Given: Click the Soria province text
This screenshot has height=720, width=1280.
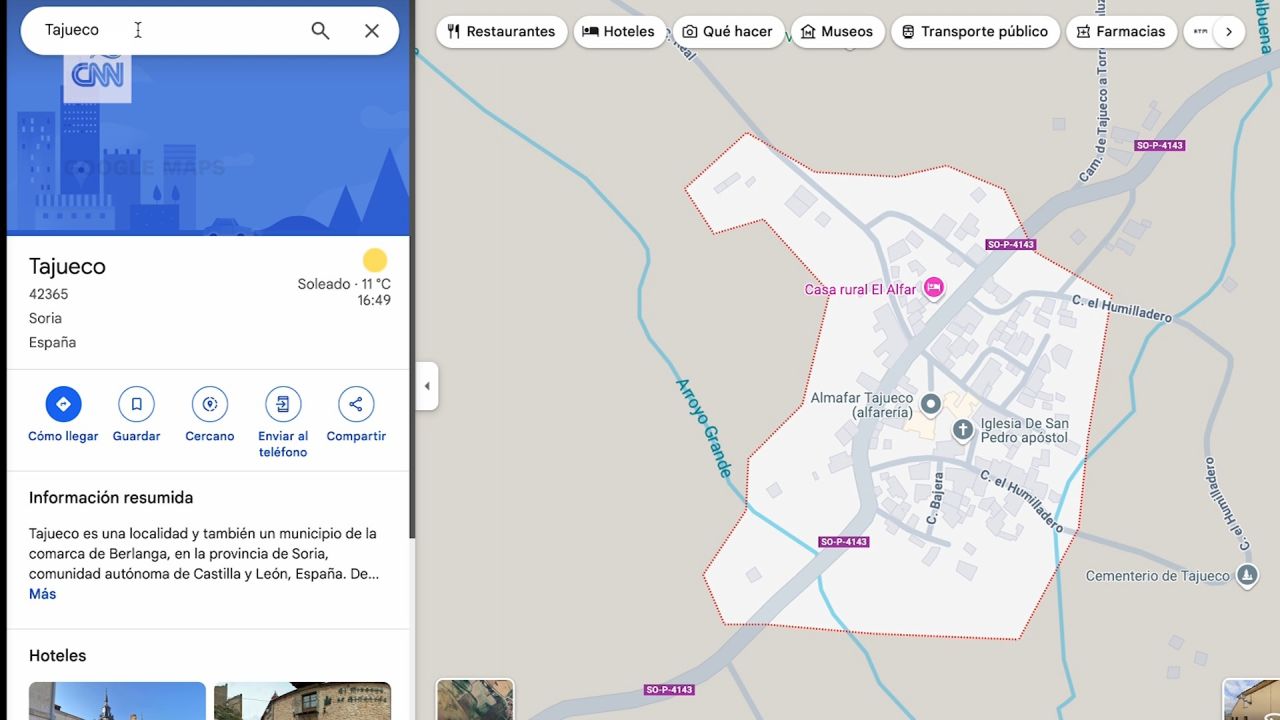Looking at the screenshot, I should (x=45, y=318).
